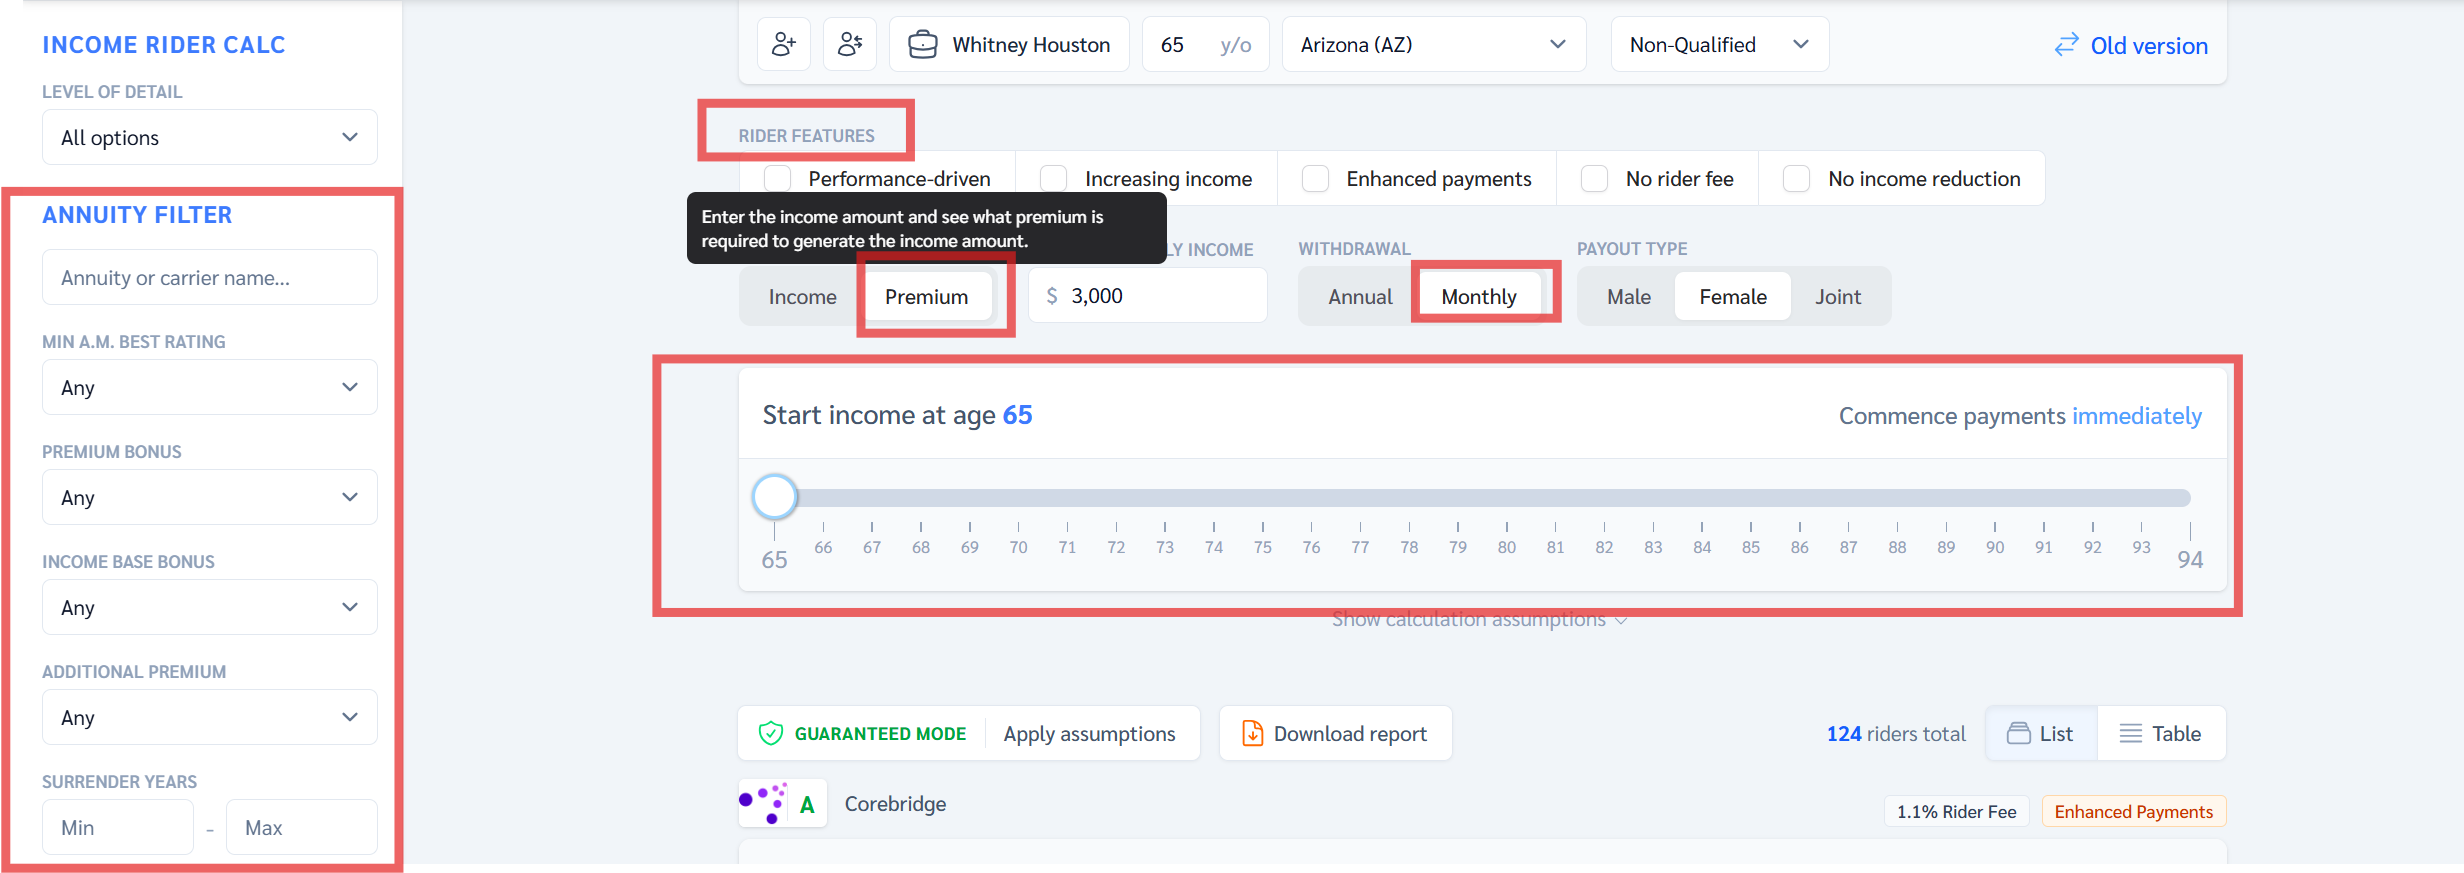Image resolution: width=2464 pixels, height=873 pixels.
Task: Enable the Performance-driven rider feature
Action: tap(777, 178)
